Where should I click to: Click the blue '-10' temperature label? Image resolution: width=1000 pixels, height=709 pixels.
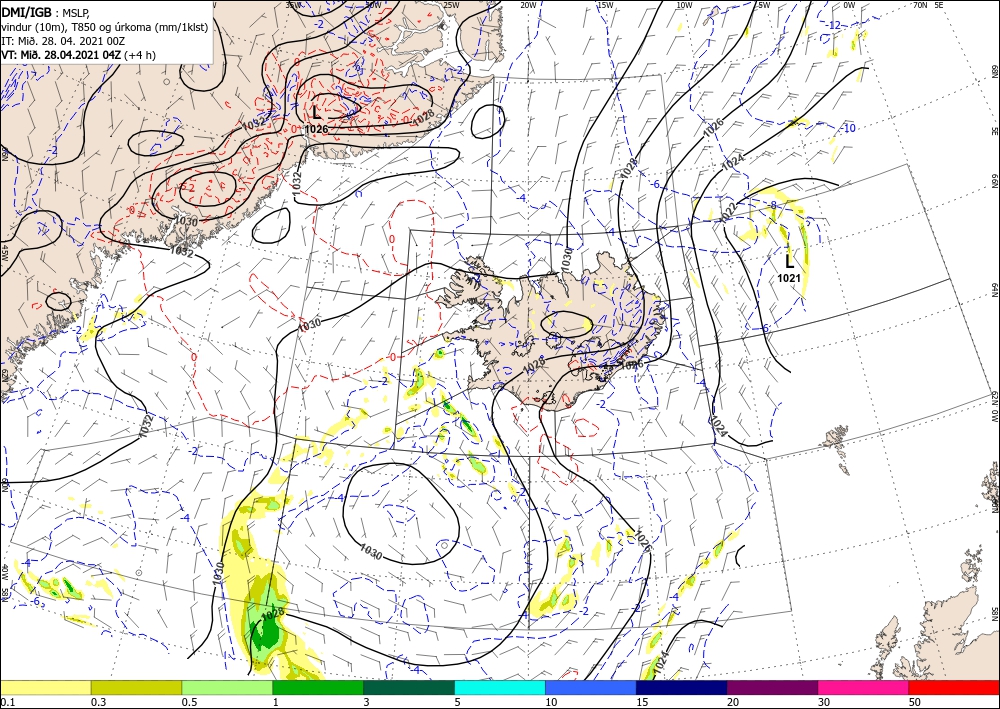click(x=848, y=129)
